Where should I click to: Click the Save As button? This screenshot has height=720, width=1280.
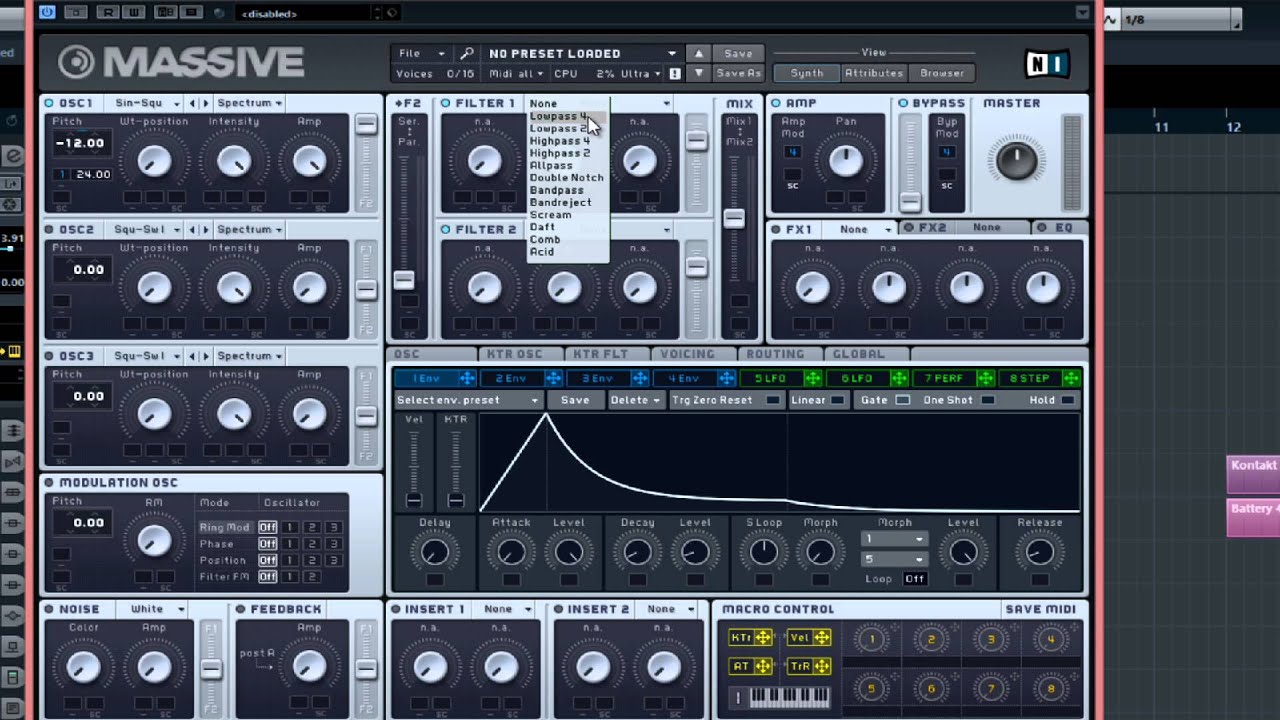coord(738,74)
